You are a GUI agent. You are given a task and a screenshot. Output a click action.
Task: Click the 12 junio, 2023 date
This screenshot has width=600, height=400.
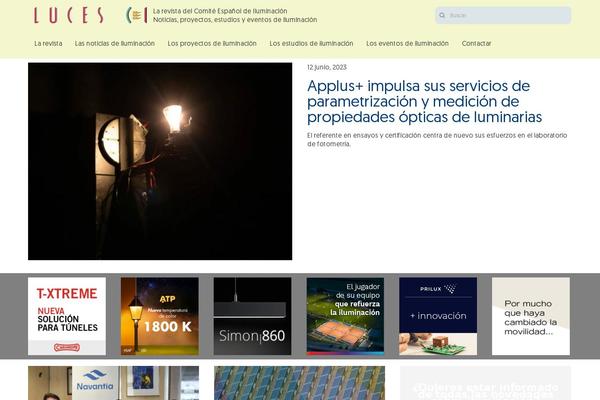coord(327,67)
